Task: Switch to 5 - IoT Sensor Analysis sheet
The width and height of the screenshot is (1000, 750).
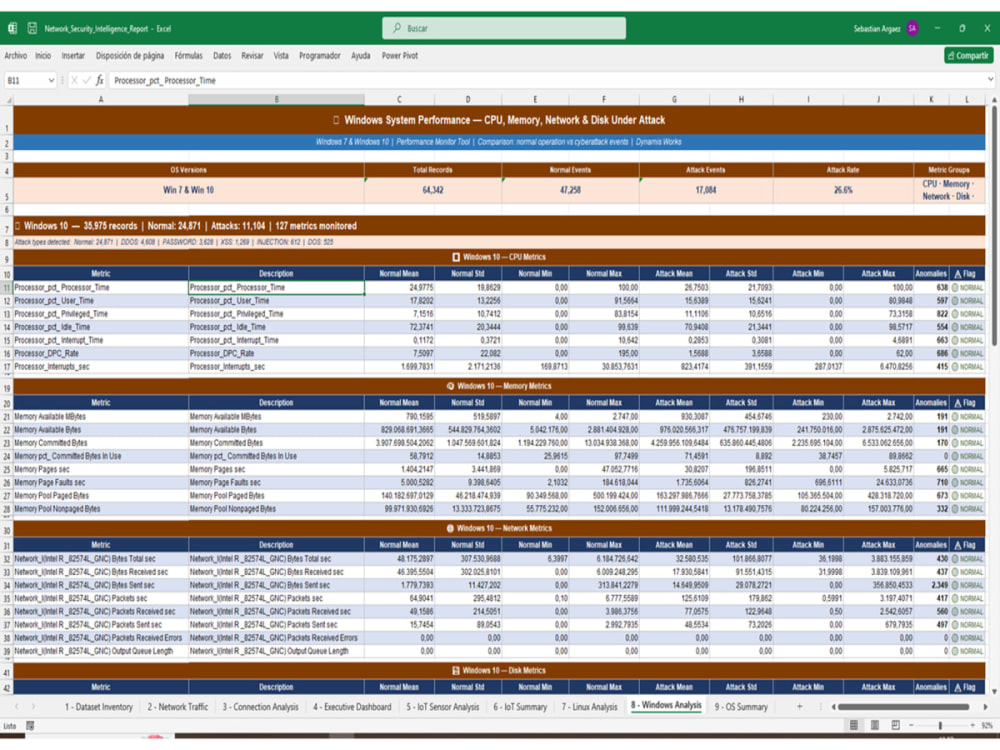Action: 443,707
